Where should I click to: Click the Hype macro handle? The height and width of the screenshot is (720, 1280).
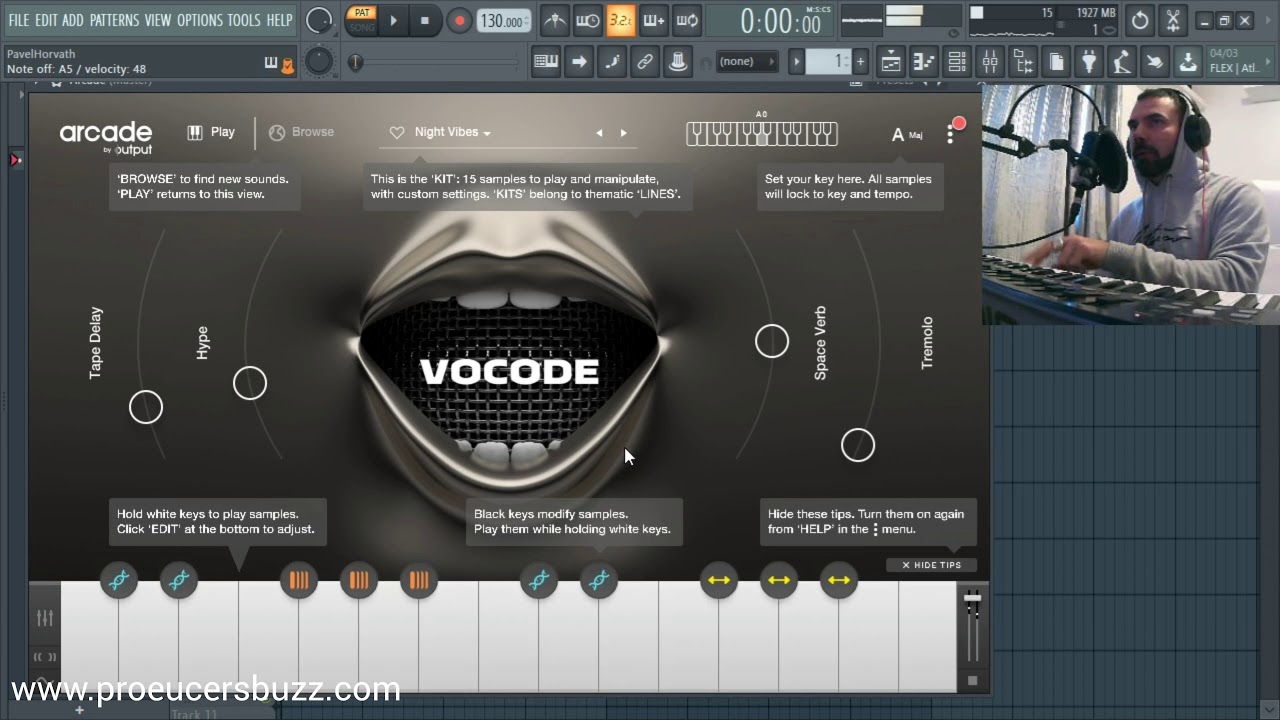pyautogui.click(x=250, y=383)
